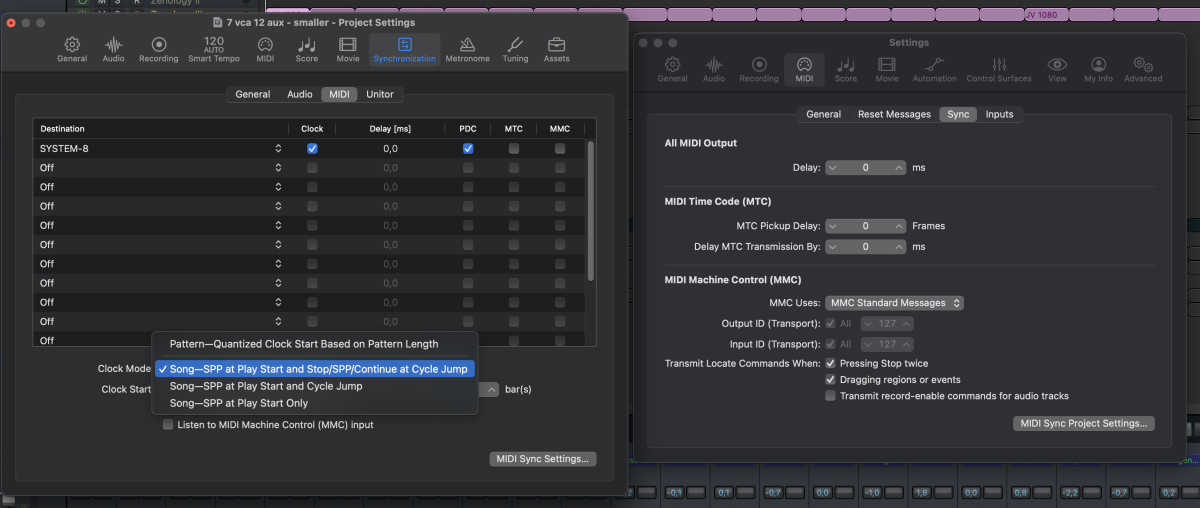This screenshot has width=1200, height=508.
Task: Choose Song—SPP at Play Start and Cycle Jump
Action: tap(266, 386)
